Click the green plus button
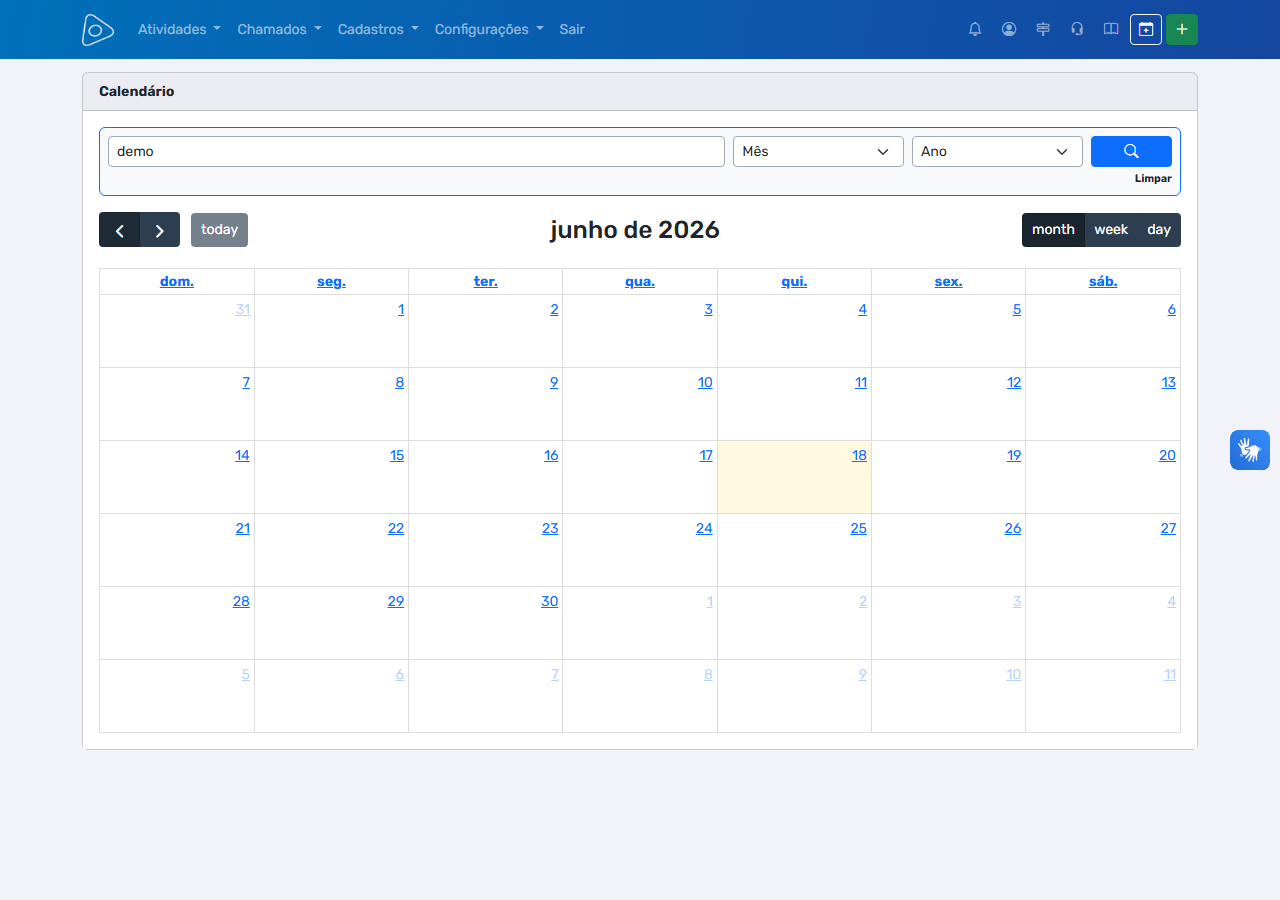Screen dimensions: 1280x900 [x=1182, y=29]
